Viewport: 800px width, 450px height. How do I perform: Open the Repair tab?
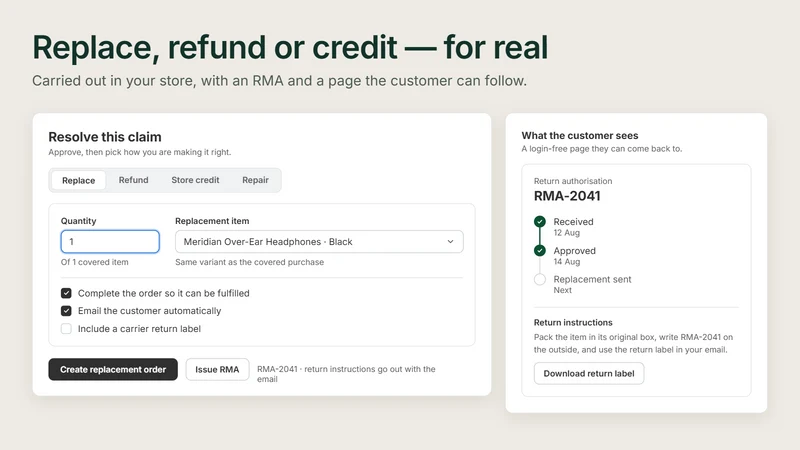255,180
